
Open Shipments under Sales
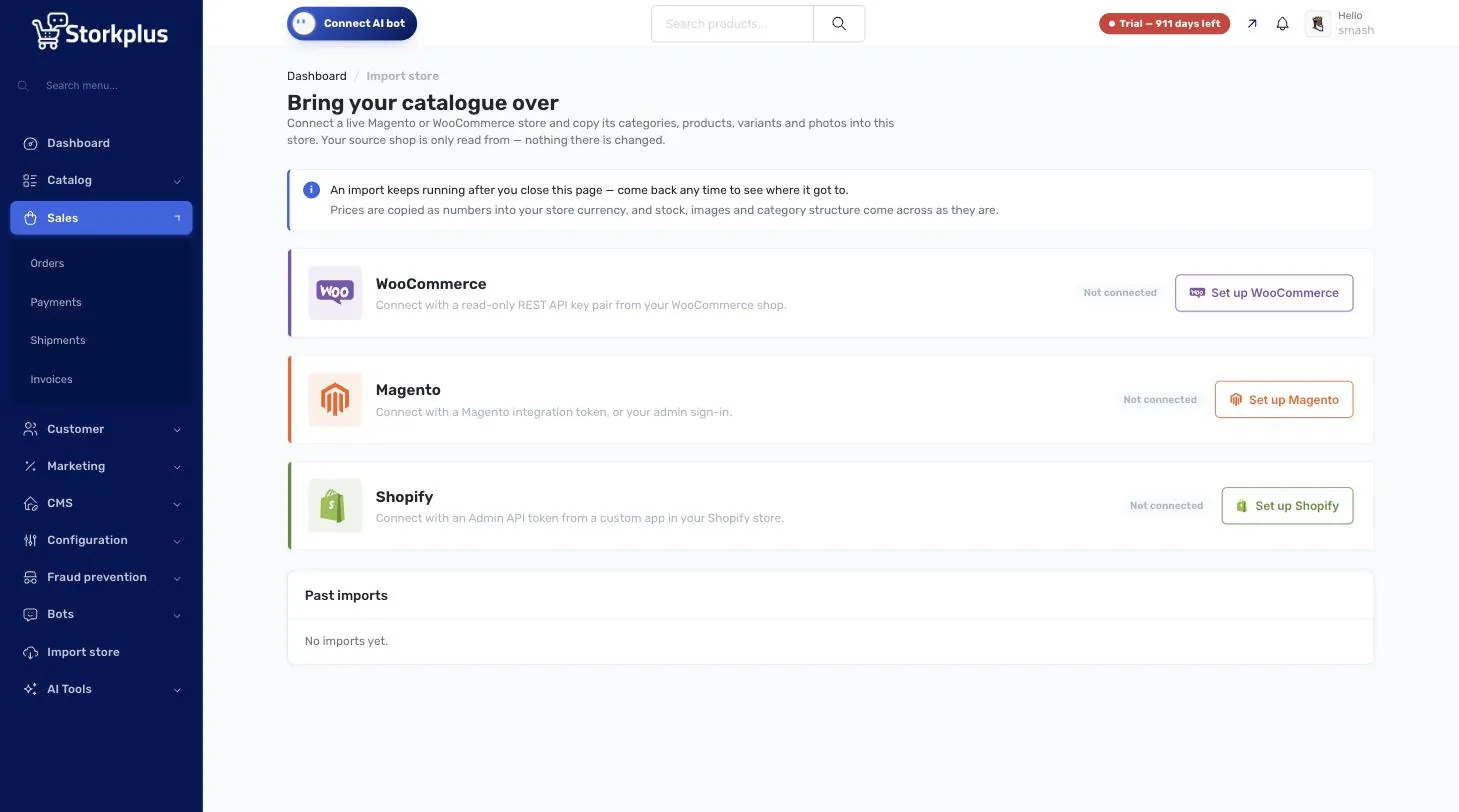coord(58,340)
